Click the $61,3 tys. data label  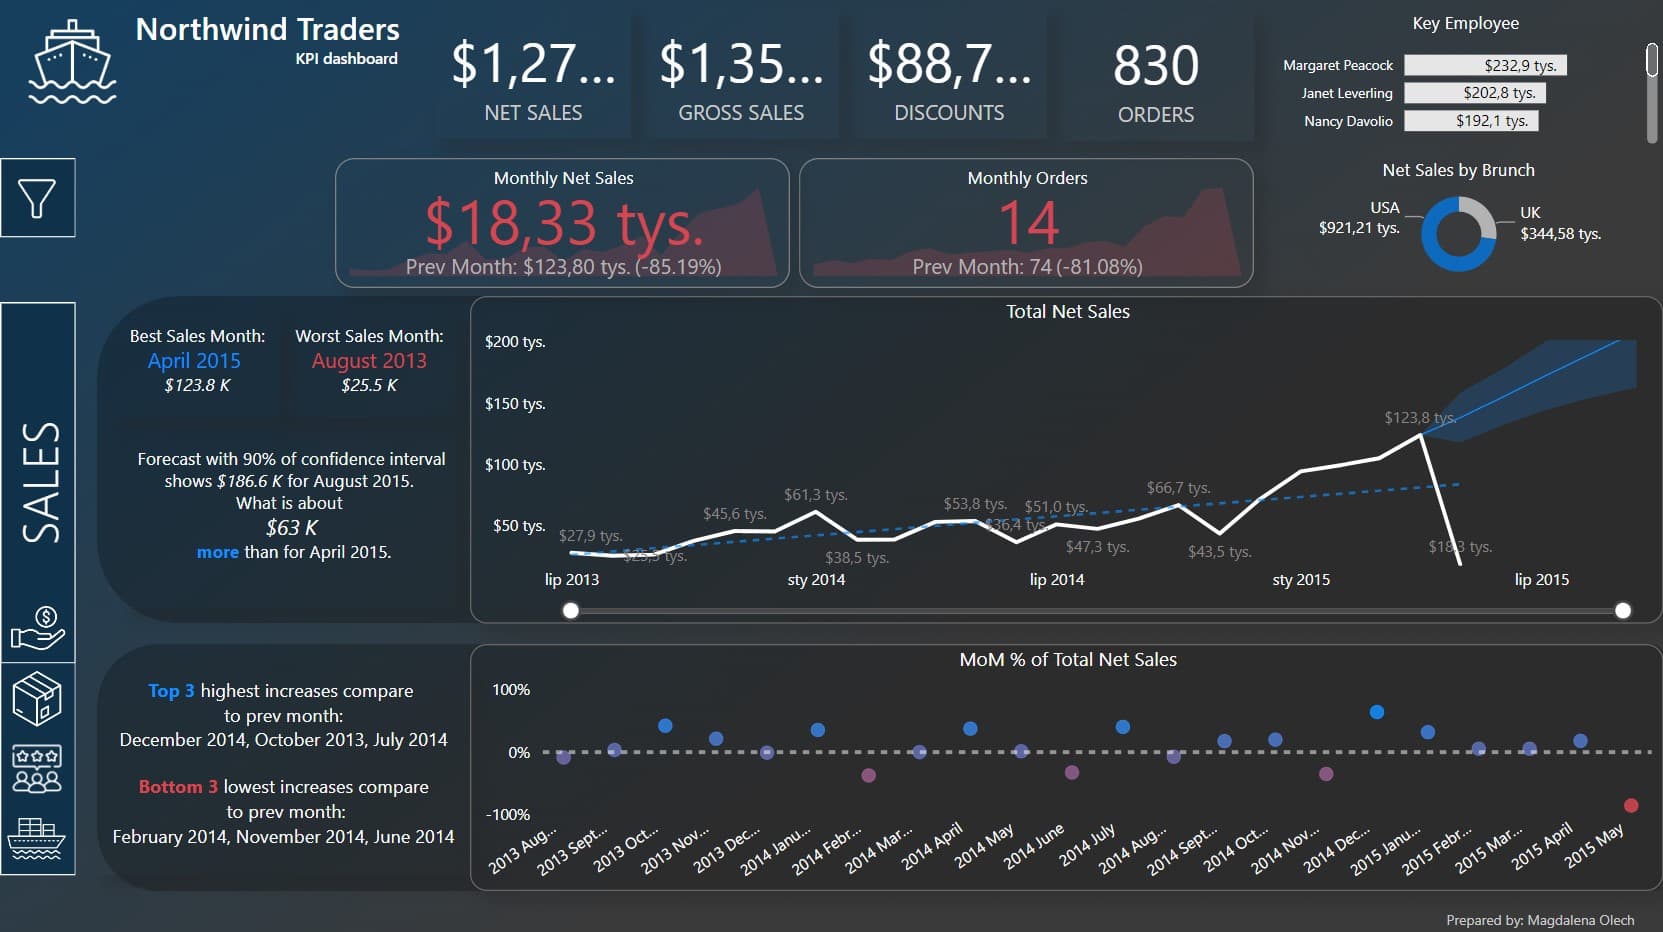(x=815, y=495)
